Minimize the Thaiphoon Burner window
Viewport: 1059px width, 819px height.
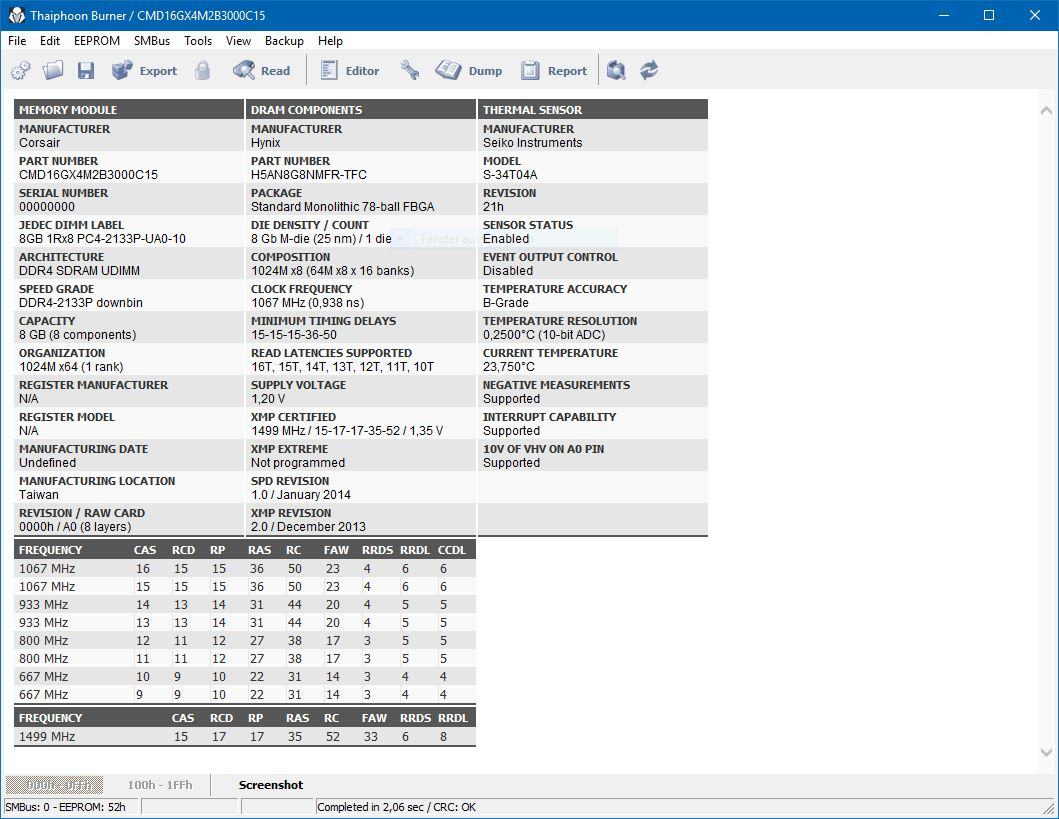944,15
